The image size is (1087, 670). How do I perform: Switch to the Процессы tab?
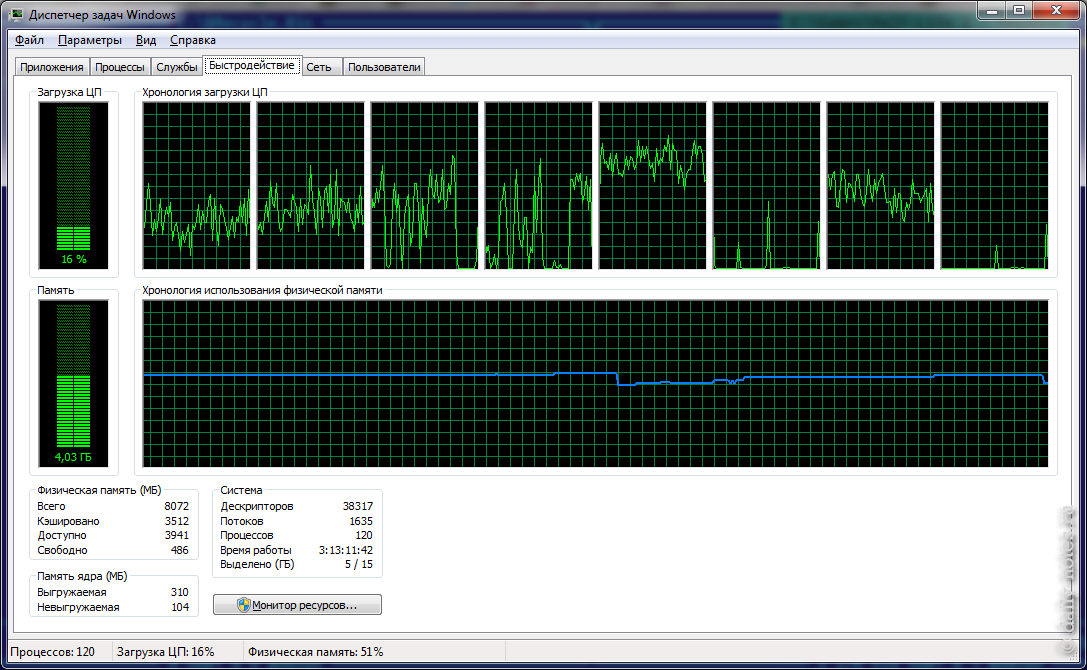pos(119,67)
